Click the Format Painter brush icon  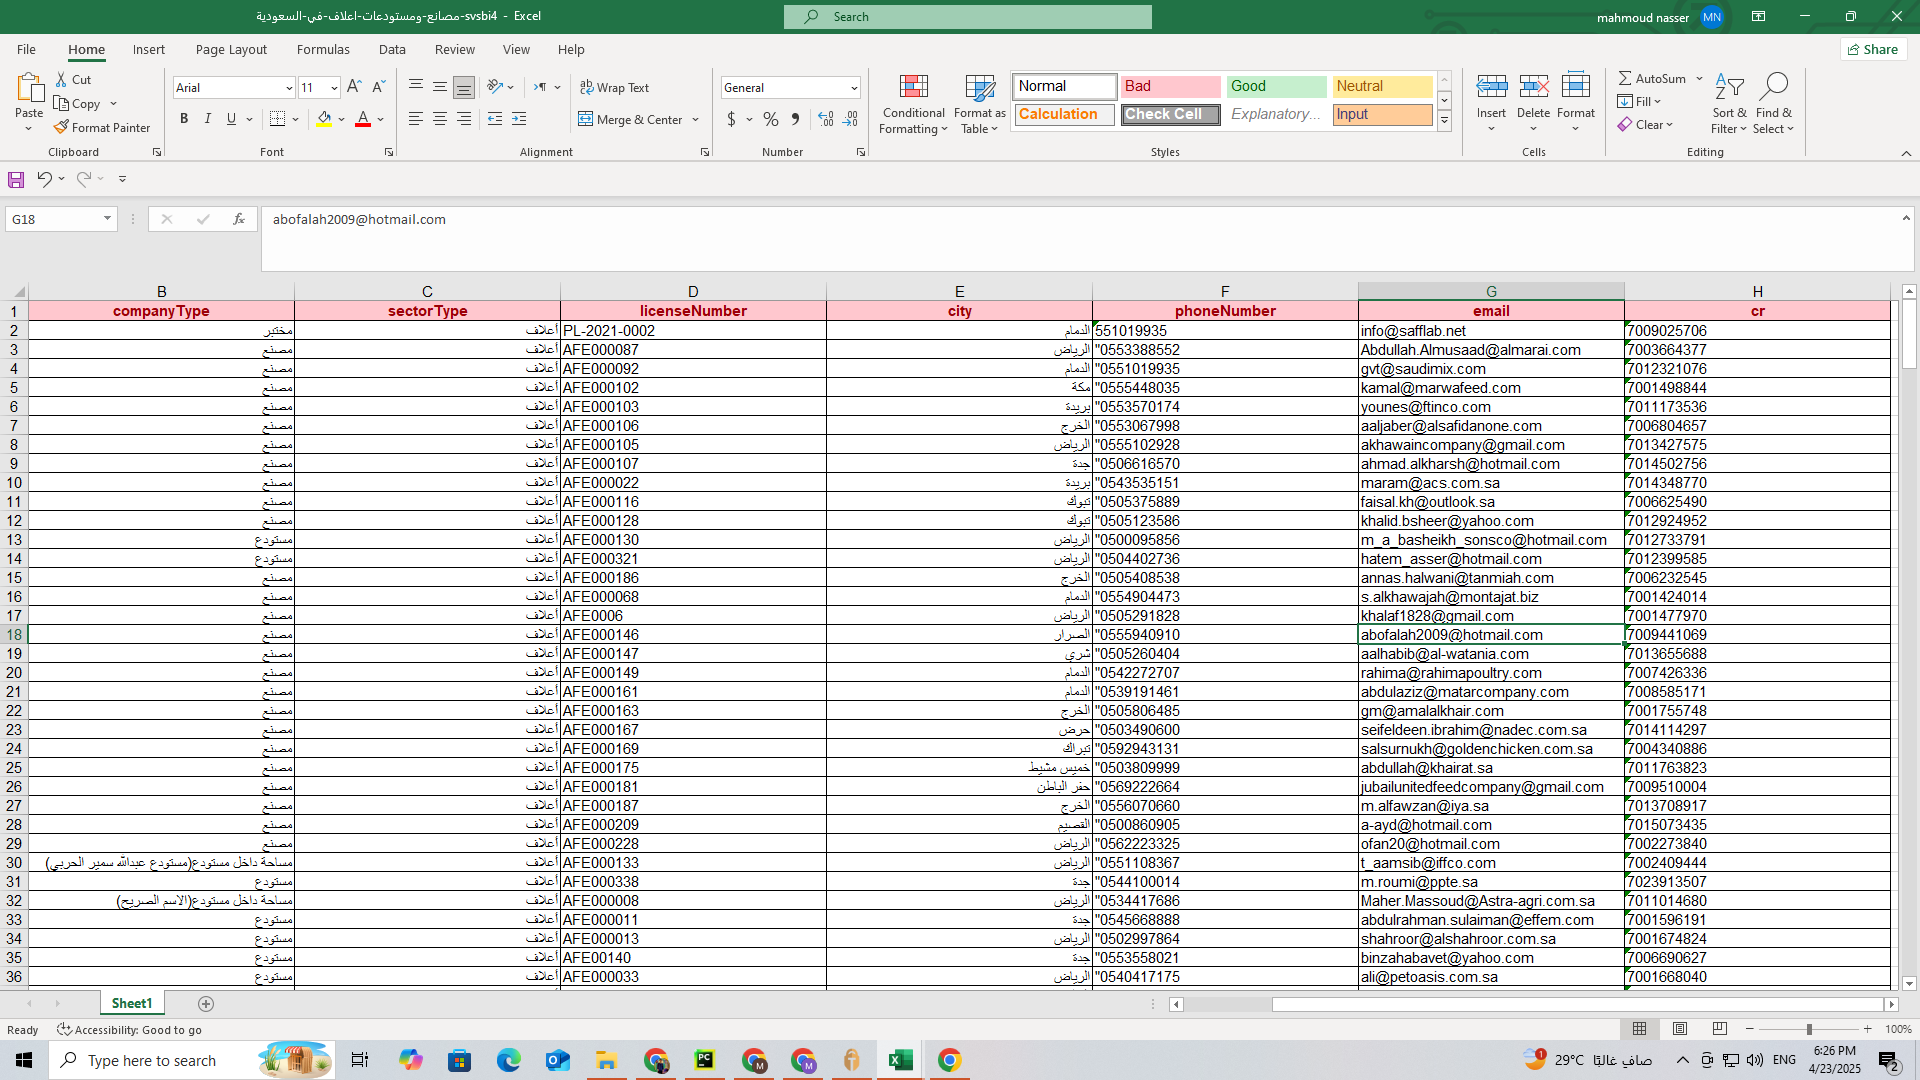click(x=62, y=127)
